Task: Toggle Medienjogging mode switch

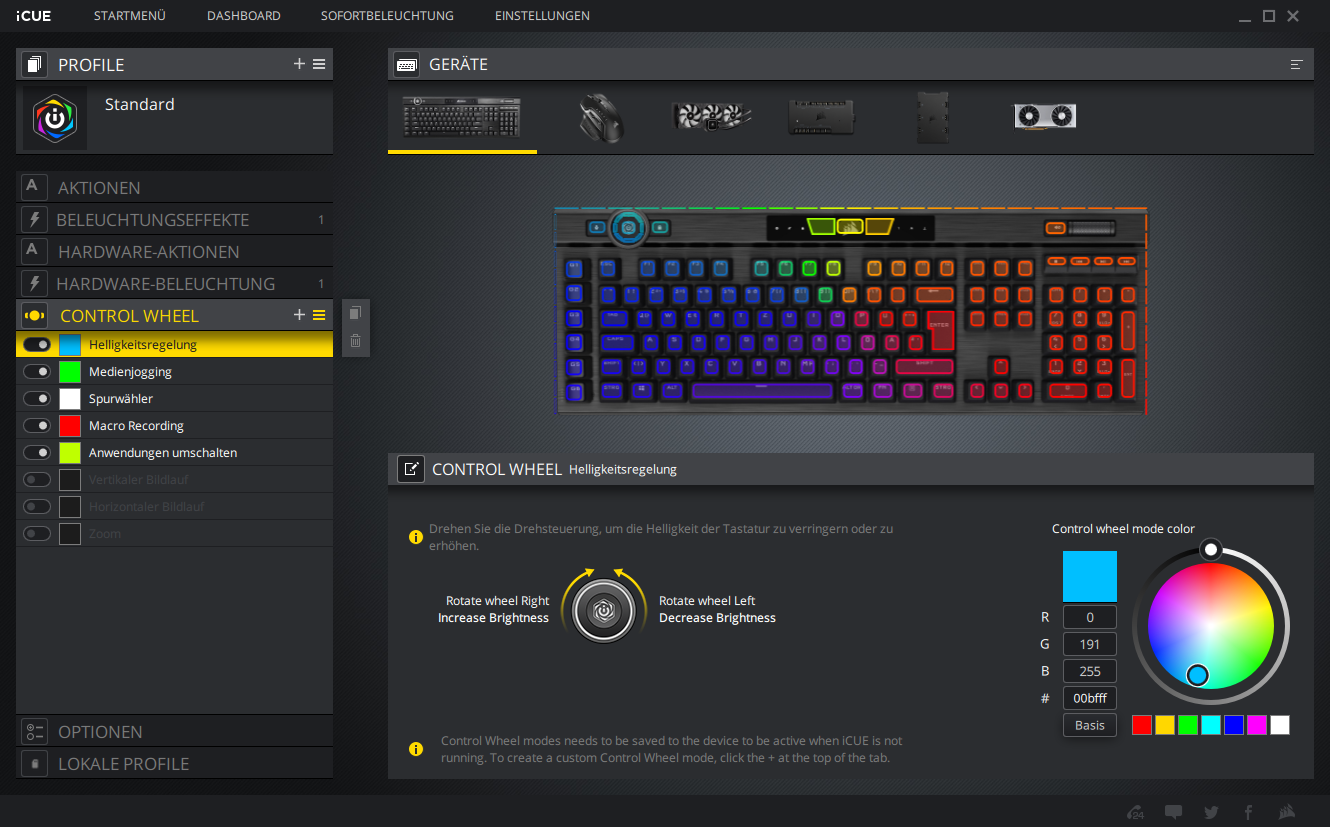Action: [37, 371]
